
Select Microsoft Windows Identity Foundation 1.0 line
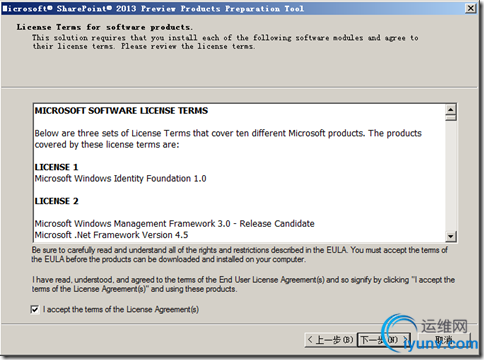coord(120,179)
